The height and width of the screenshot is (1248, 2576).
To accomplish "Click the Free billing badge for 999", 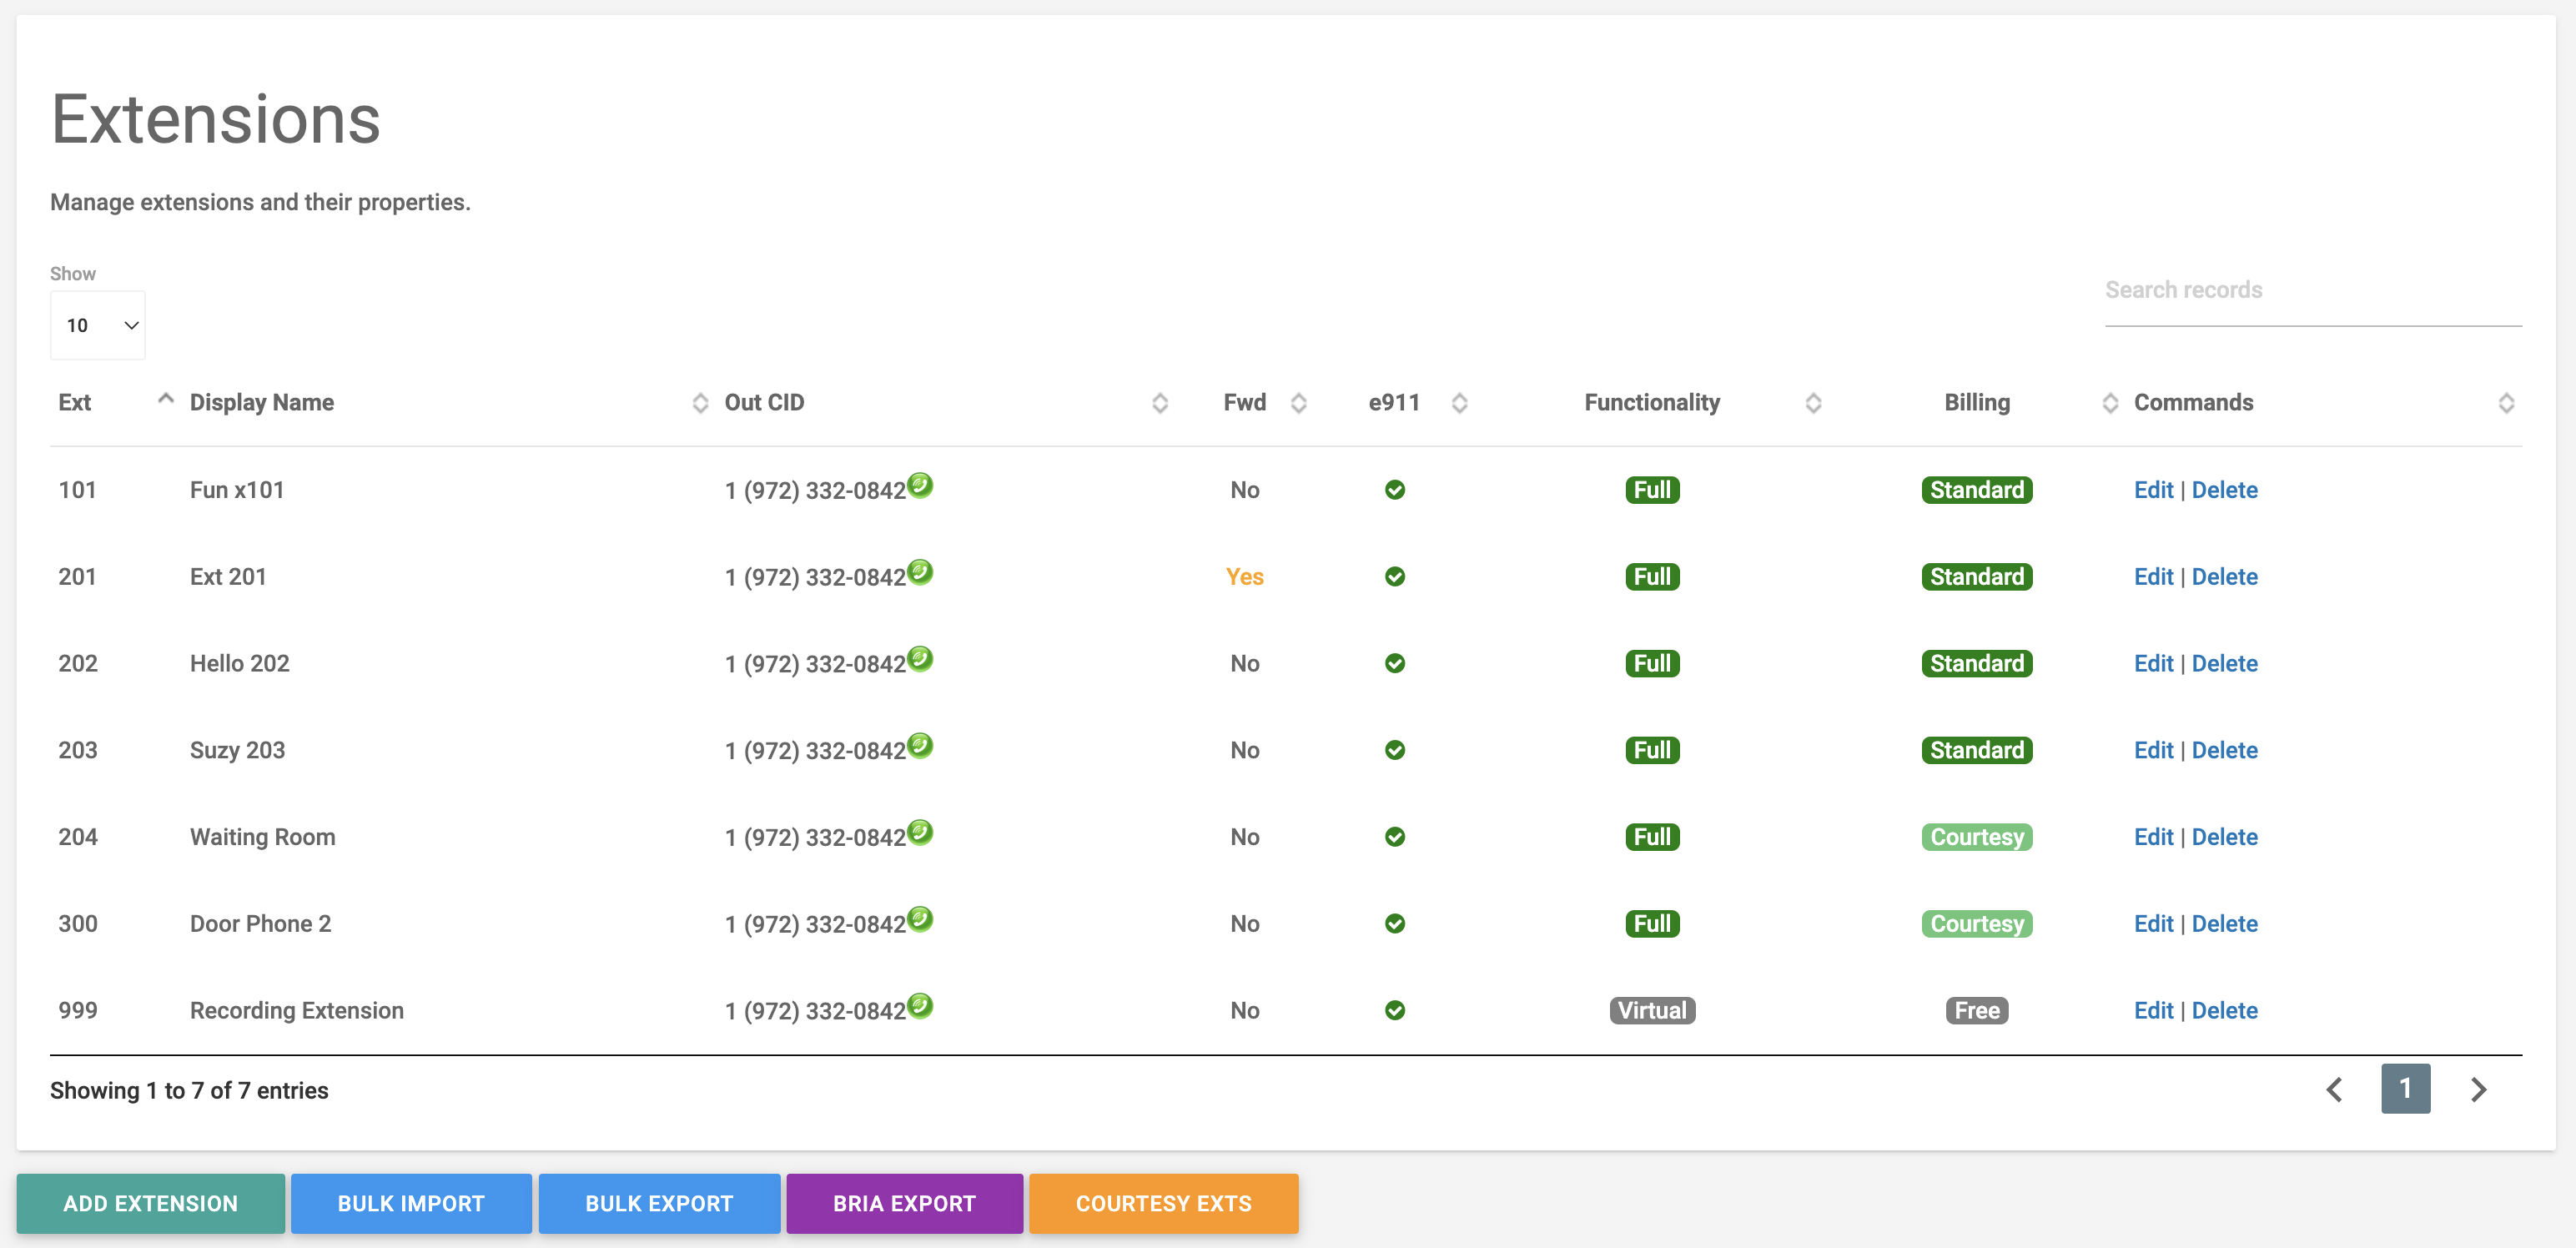I will pos(1977,1011).
